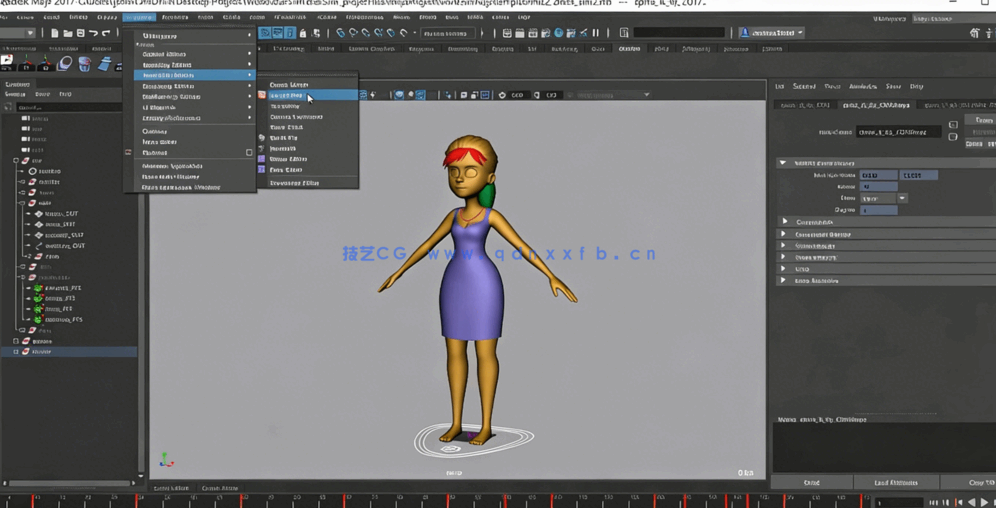Click the lock icon in the top toolbar

click(303, 33)
